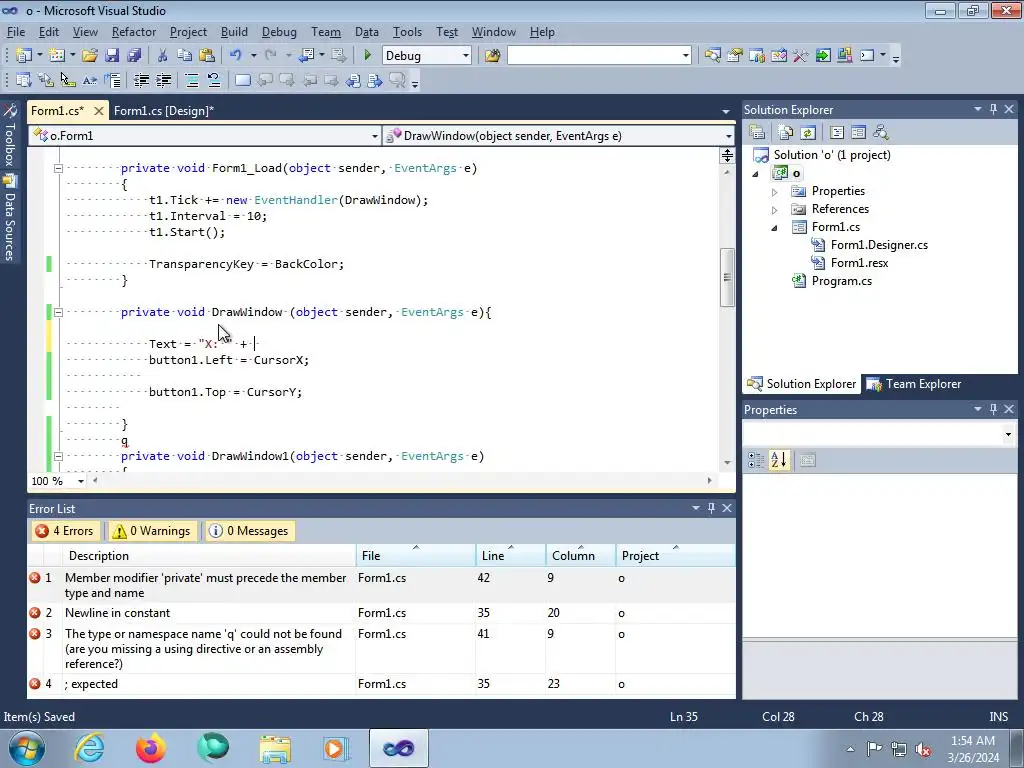Click the New Project toolbar icon
1024x768 pixels.
tap(24, 56)
